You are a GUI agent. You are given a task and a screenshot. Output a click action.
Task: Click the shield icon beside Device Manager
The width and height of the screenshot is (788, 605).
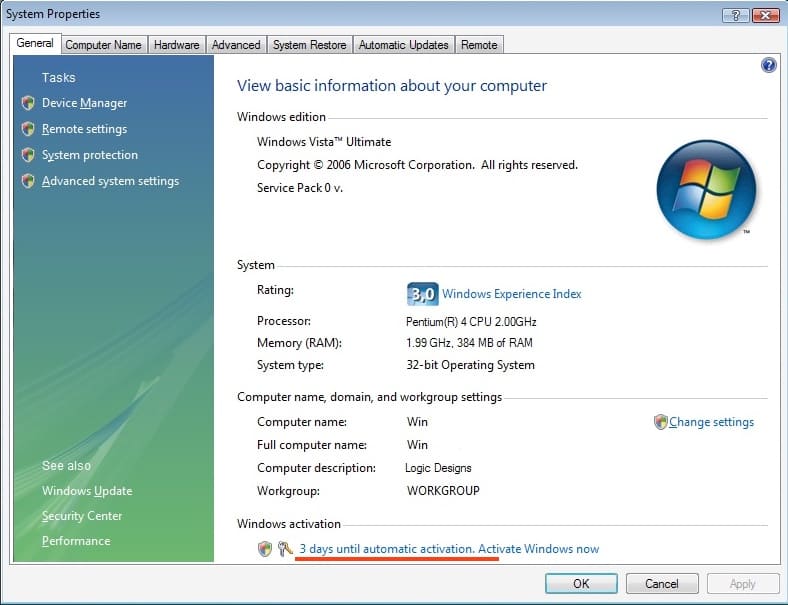click(28, 103)
